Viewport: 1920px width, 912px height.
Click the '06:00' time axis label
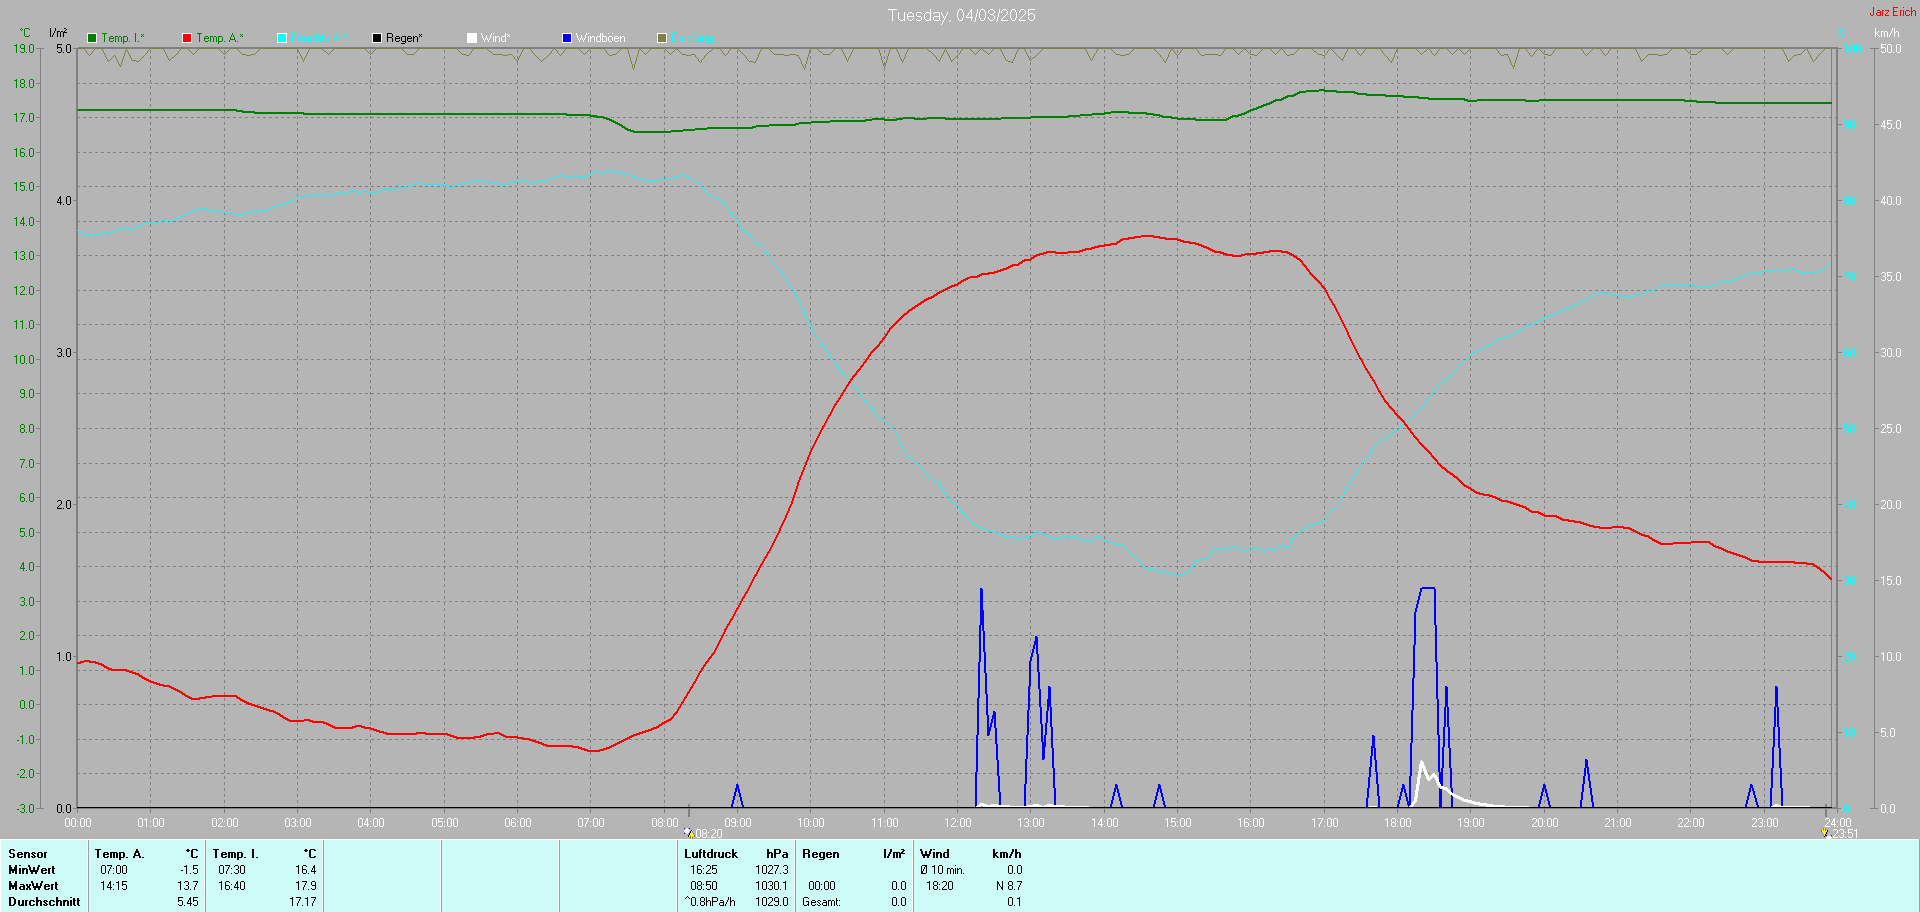click(x=518, y=823)
